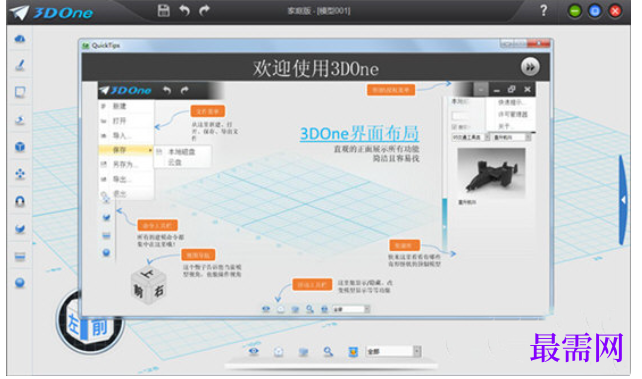Click the 3D One logo in main title bar
This screenshot has width=642, height=379.
[51, 13]
